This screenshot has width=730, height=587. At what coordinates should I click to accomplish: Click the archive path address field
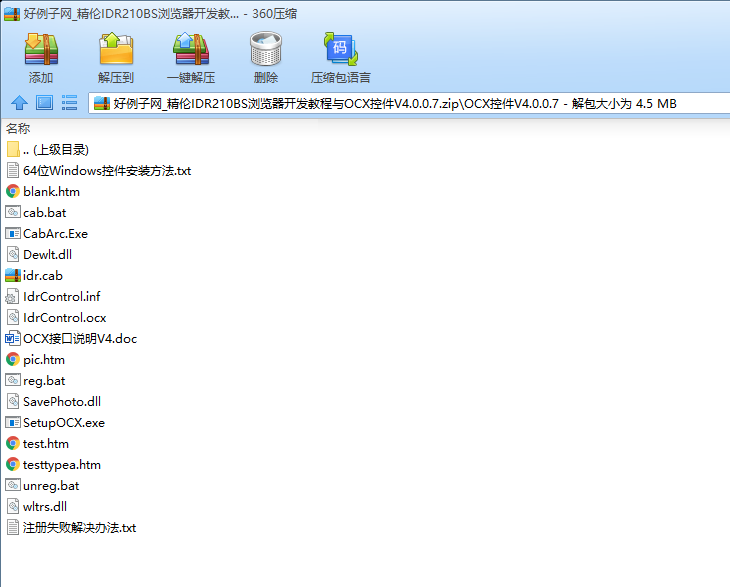point(410,103)
